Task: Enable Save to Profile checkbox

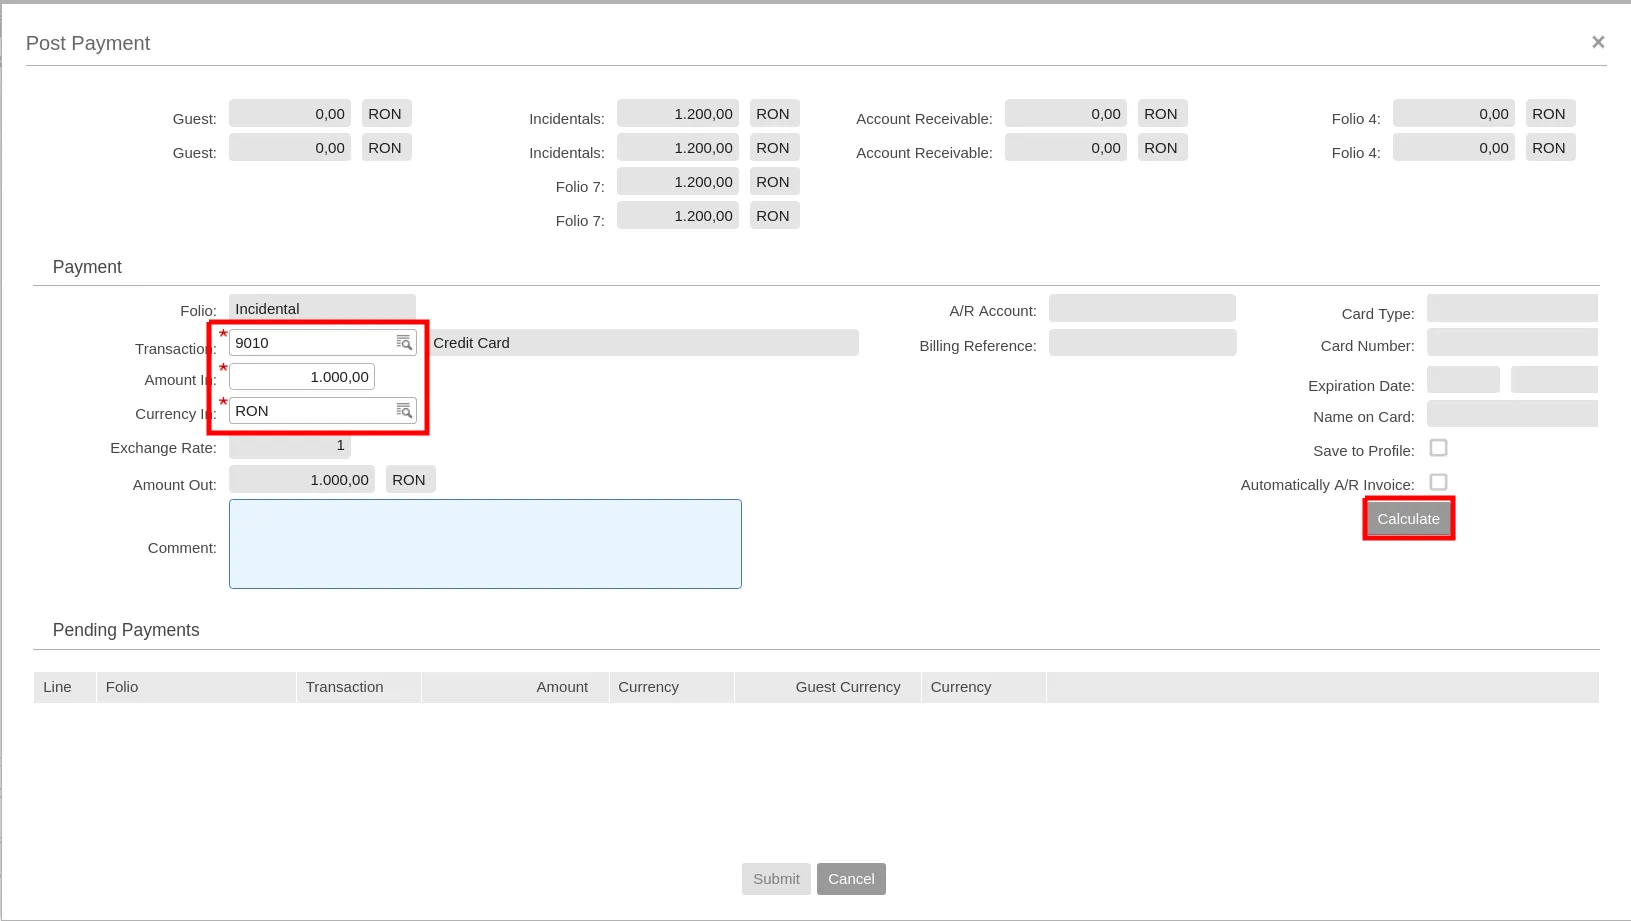Action: [1438, 448]
